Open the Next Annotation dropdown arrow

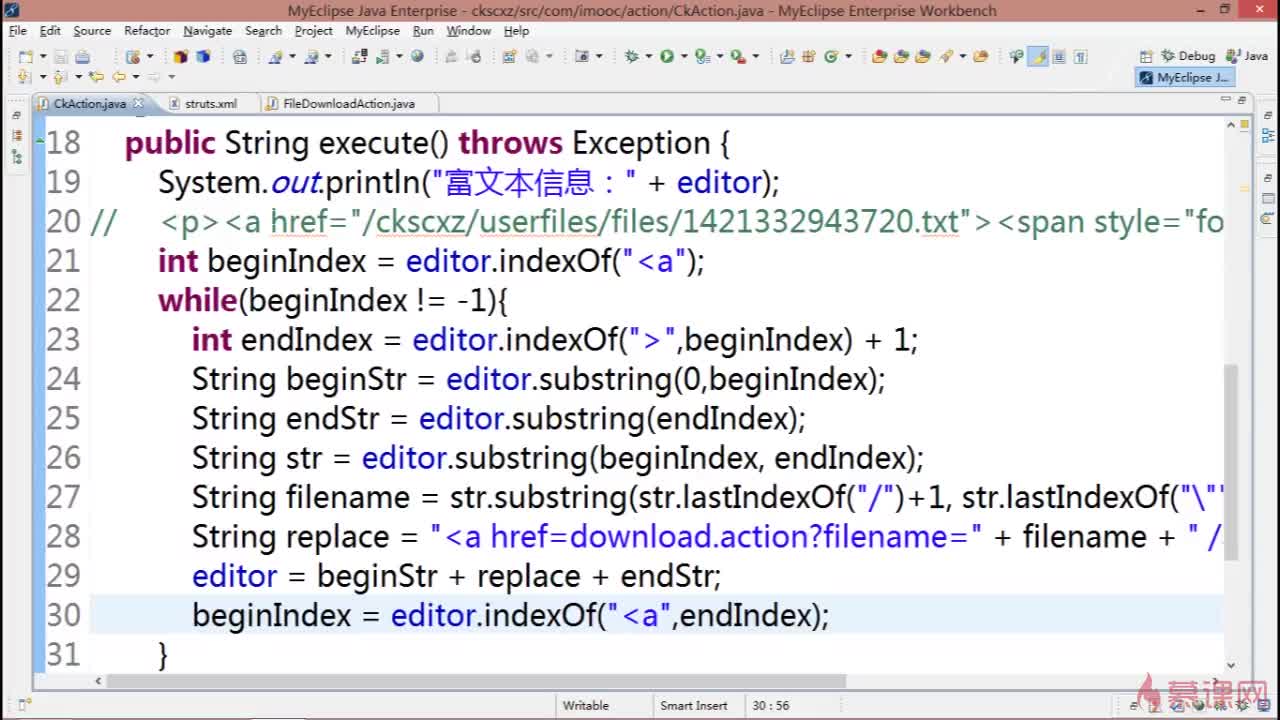[43, 77]
